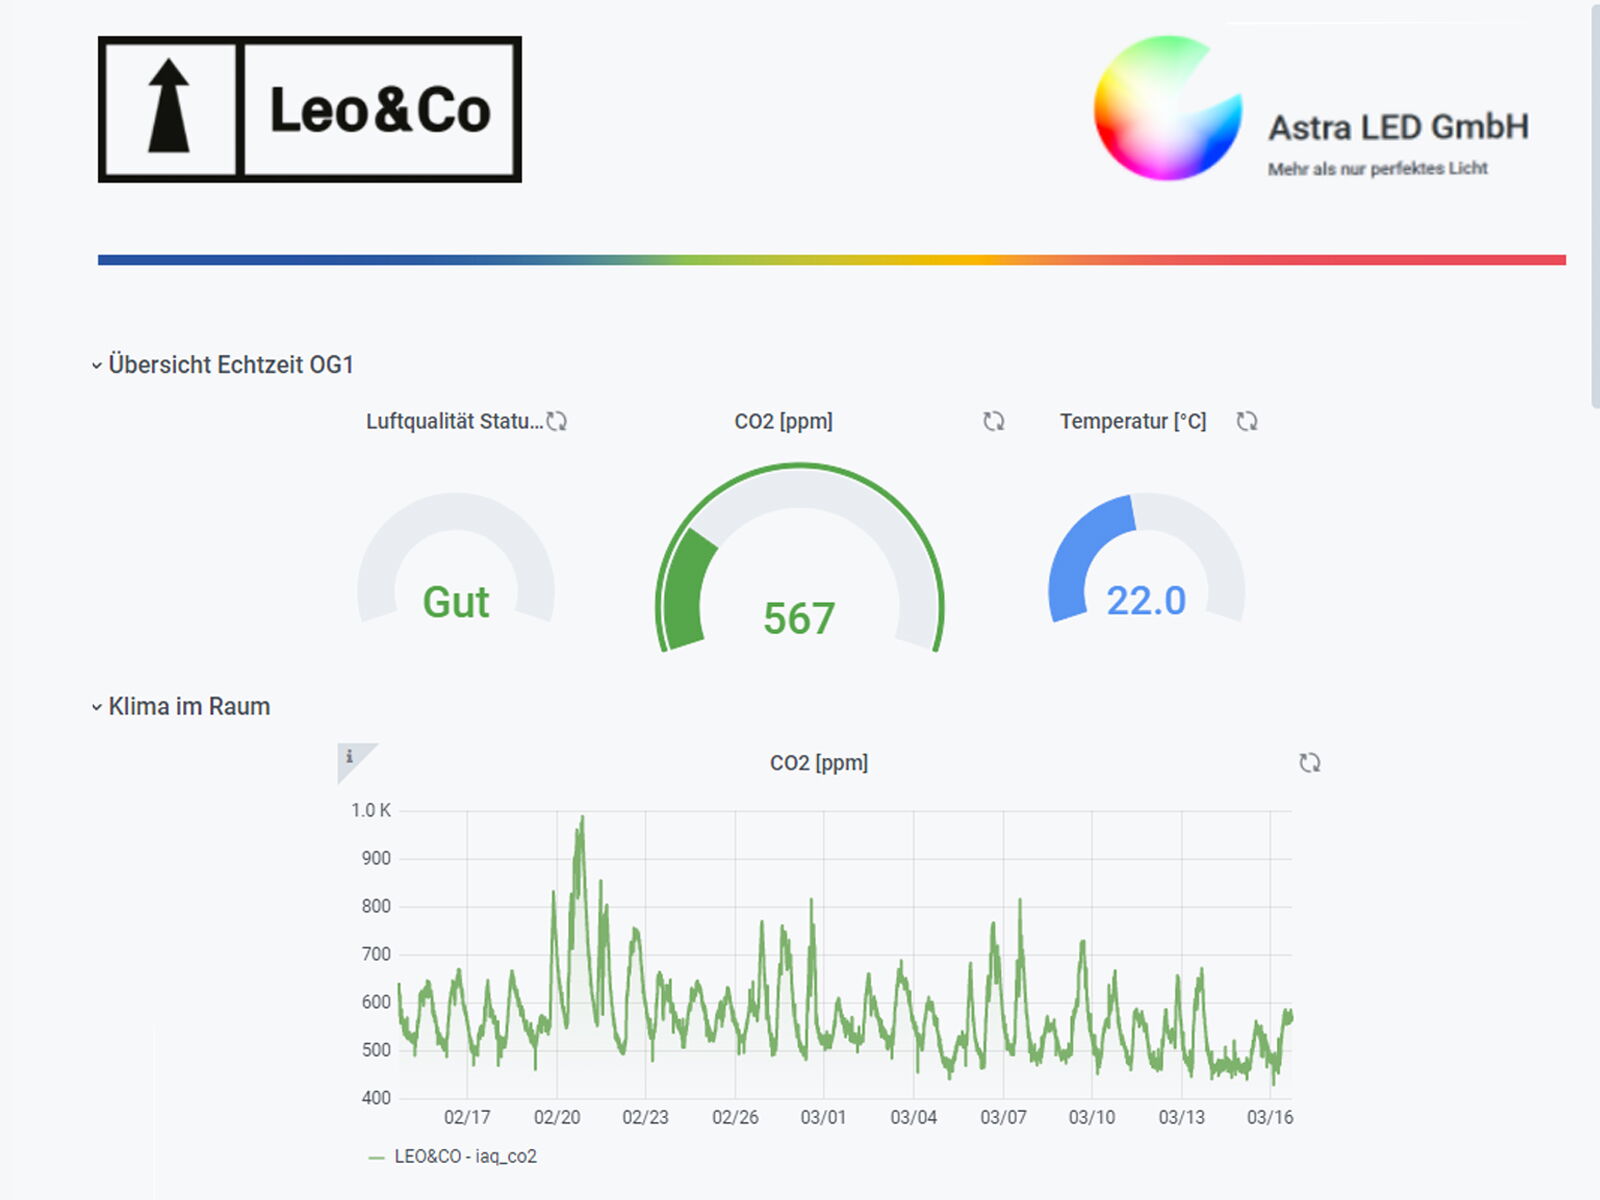Viewport: 1600px width, 1200px height.
Task: Click the refresh icon of the CO2 chart panel
Action: tap(1309, 763)
